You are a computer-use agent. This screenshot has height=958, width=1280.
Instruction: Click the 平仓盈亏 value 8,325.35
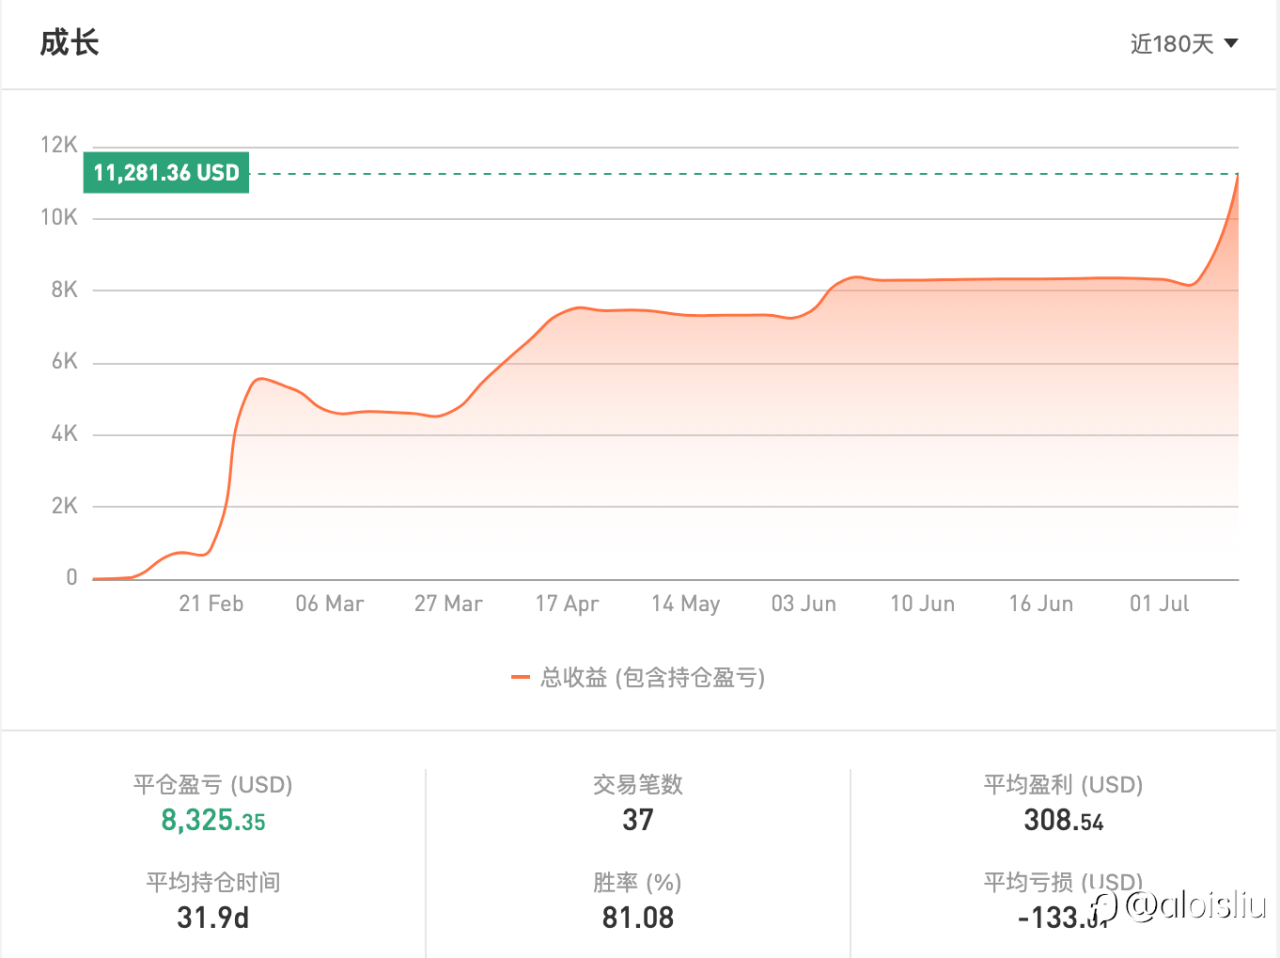pyautogui.click(x=213, y=821)
